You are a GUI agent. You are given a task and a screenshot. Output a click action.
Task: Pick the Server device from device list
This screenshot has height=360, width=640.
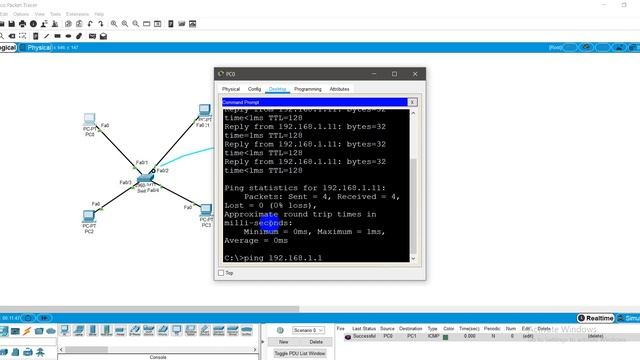pyautogui.click(x=92, y=331)
